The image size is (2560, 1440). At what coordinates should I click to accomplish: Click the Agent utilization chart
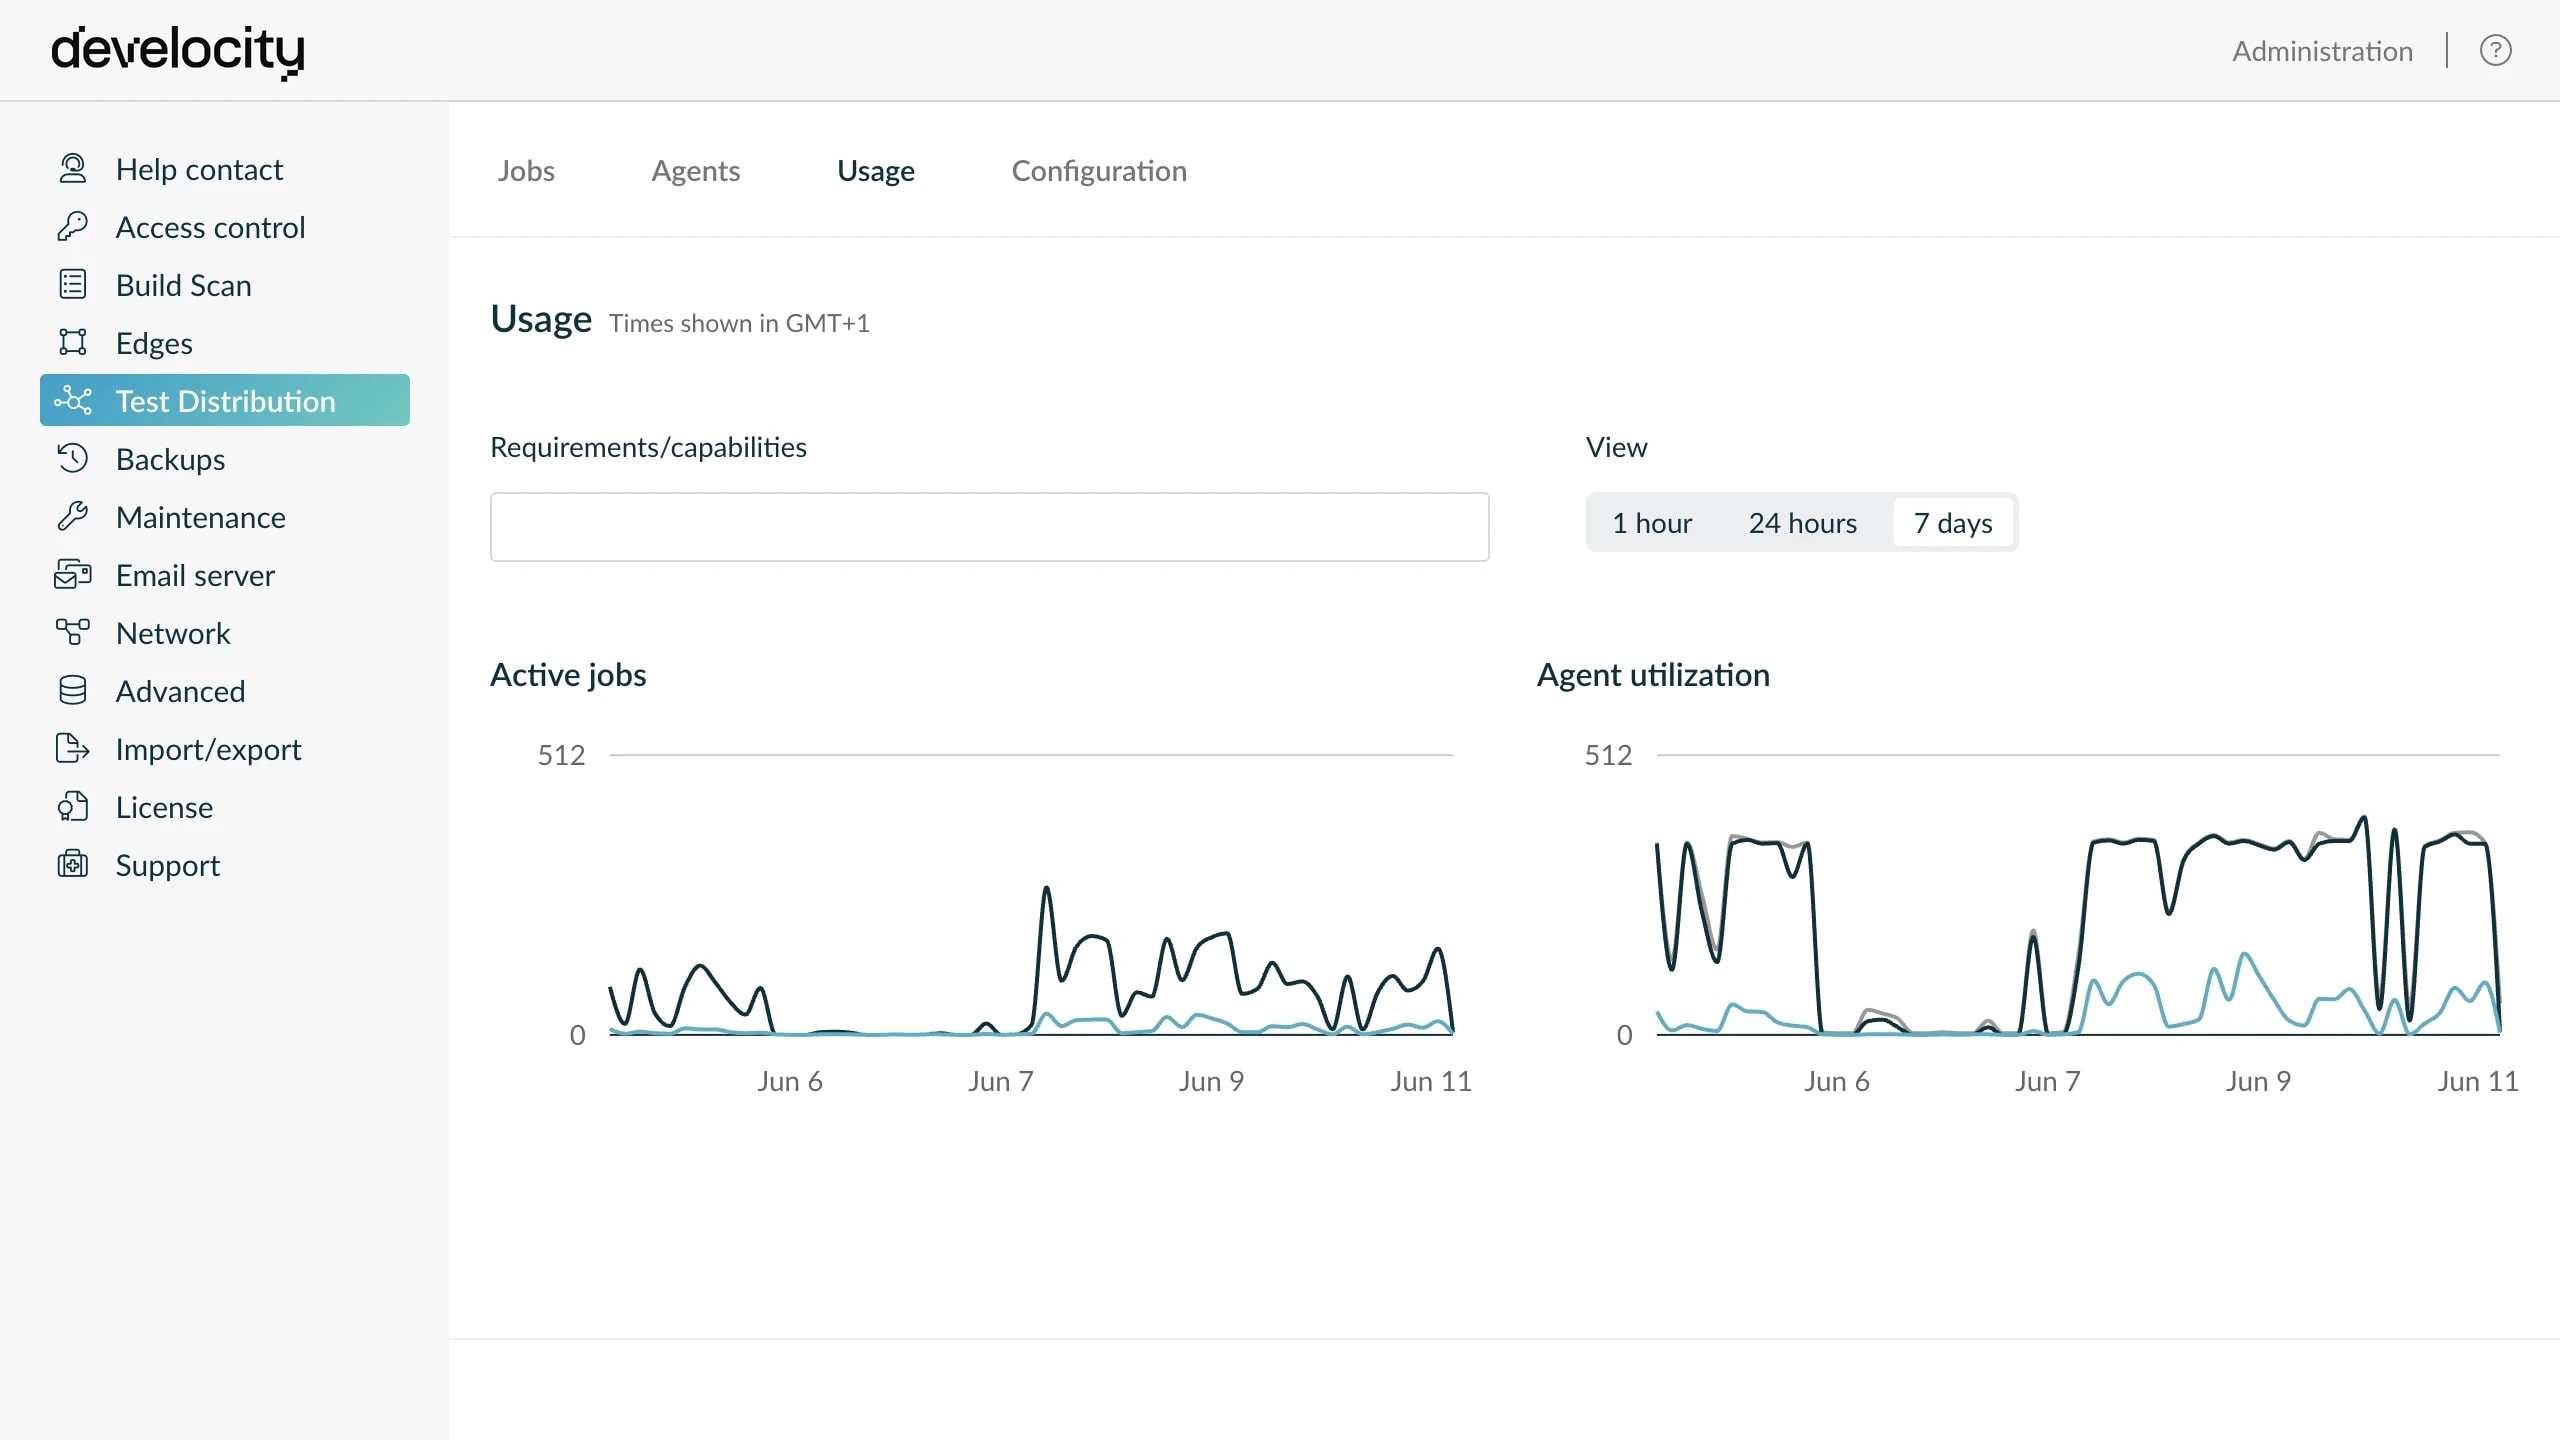point(2078,895)
